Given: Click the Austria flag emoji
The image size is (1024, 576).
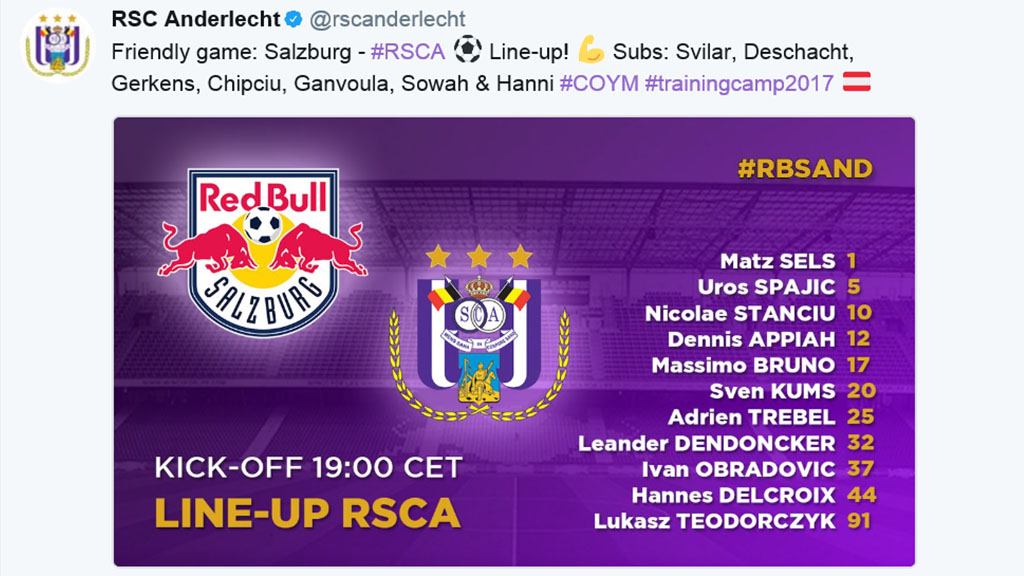Looking at the screenshot, I should tap(856, 83).
